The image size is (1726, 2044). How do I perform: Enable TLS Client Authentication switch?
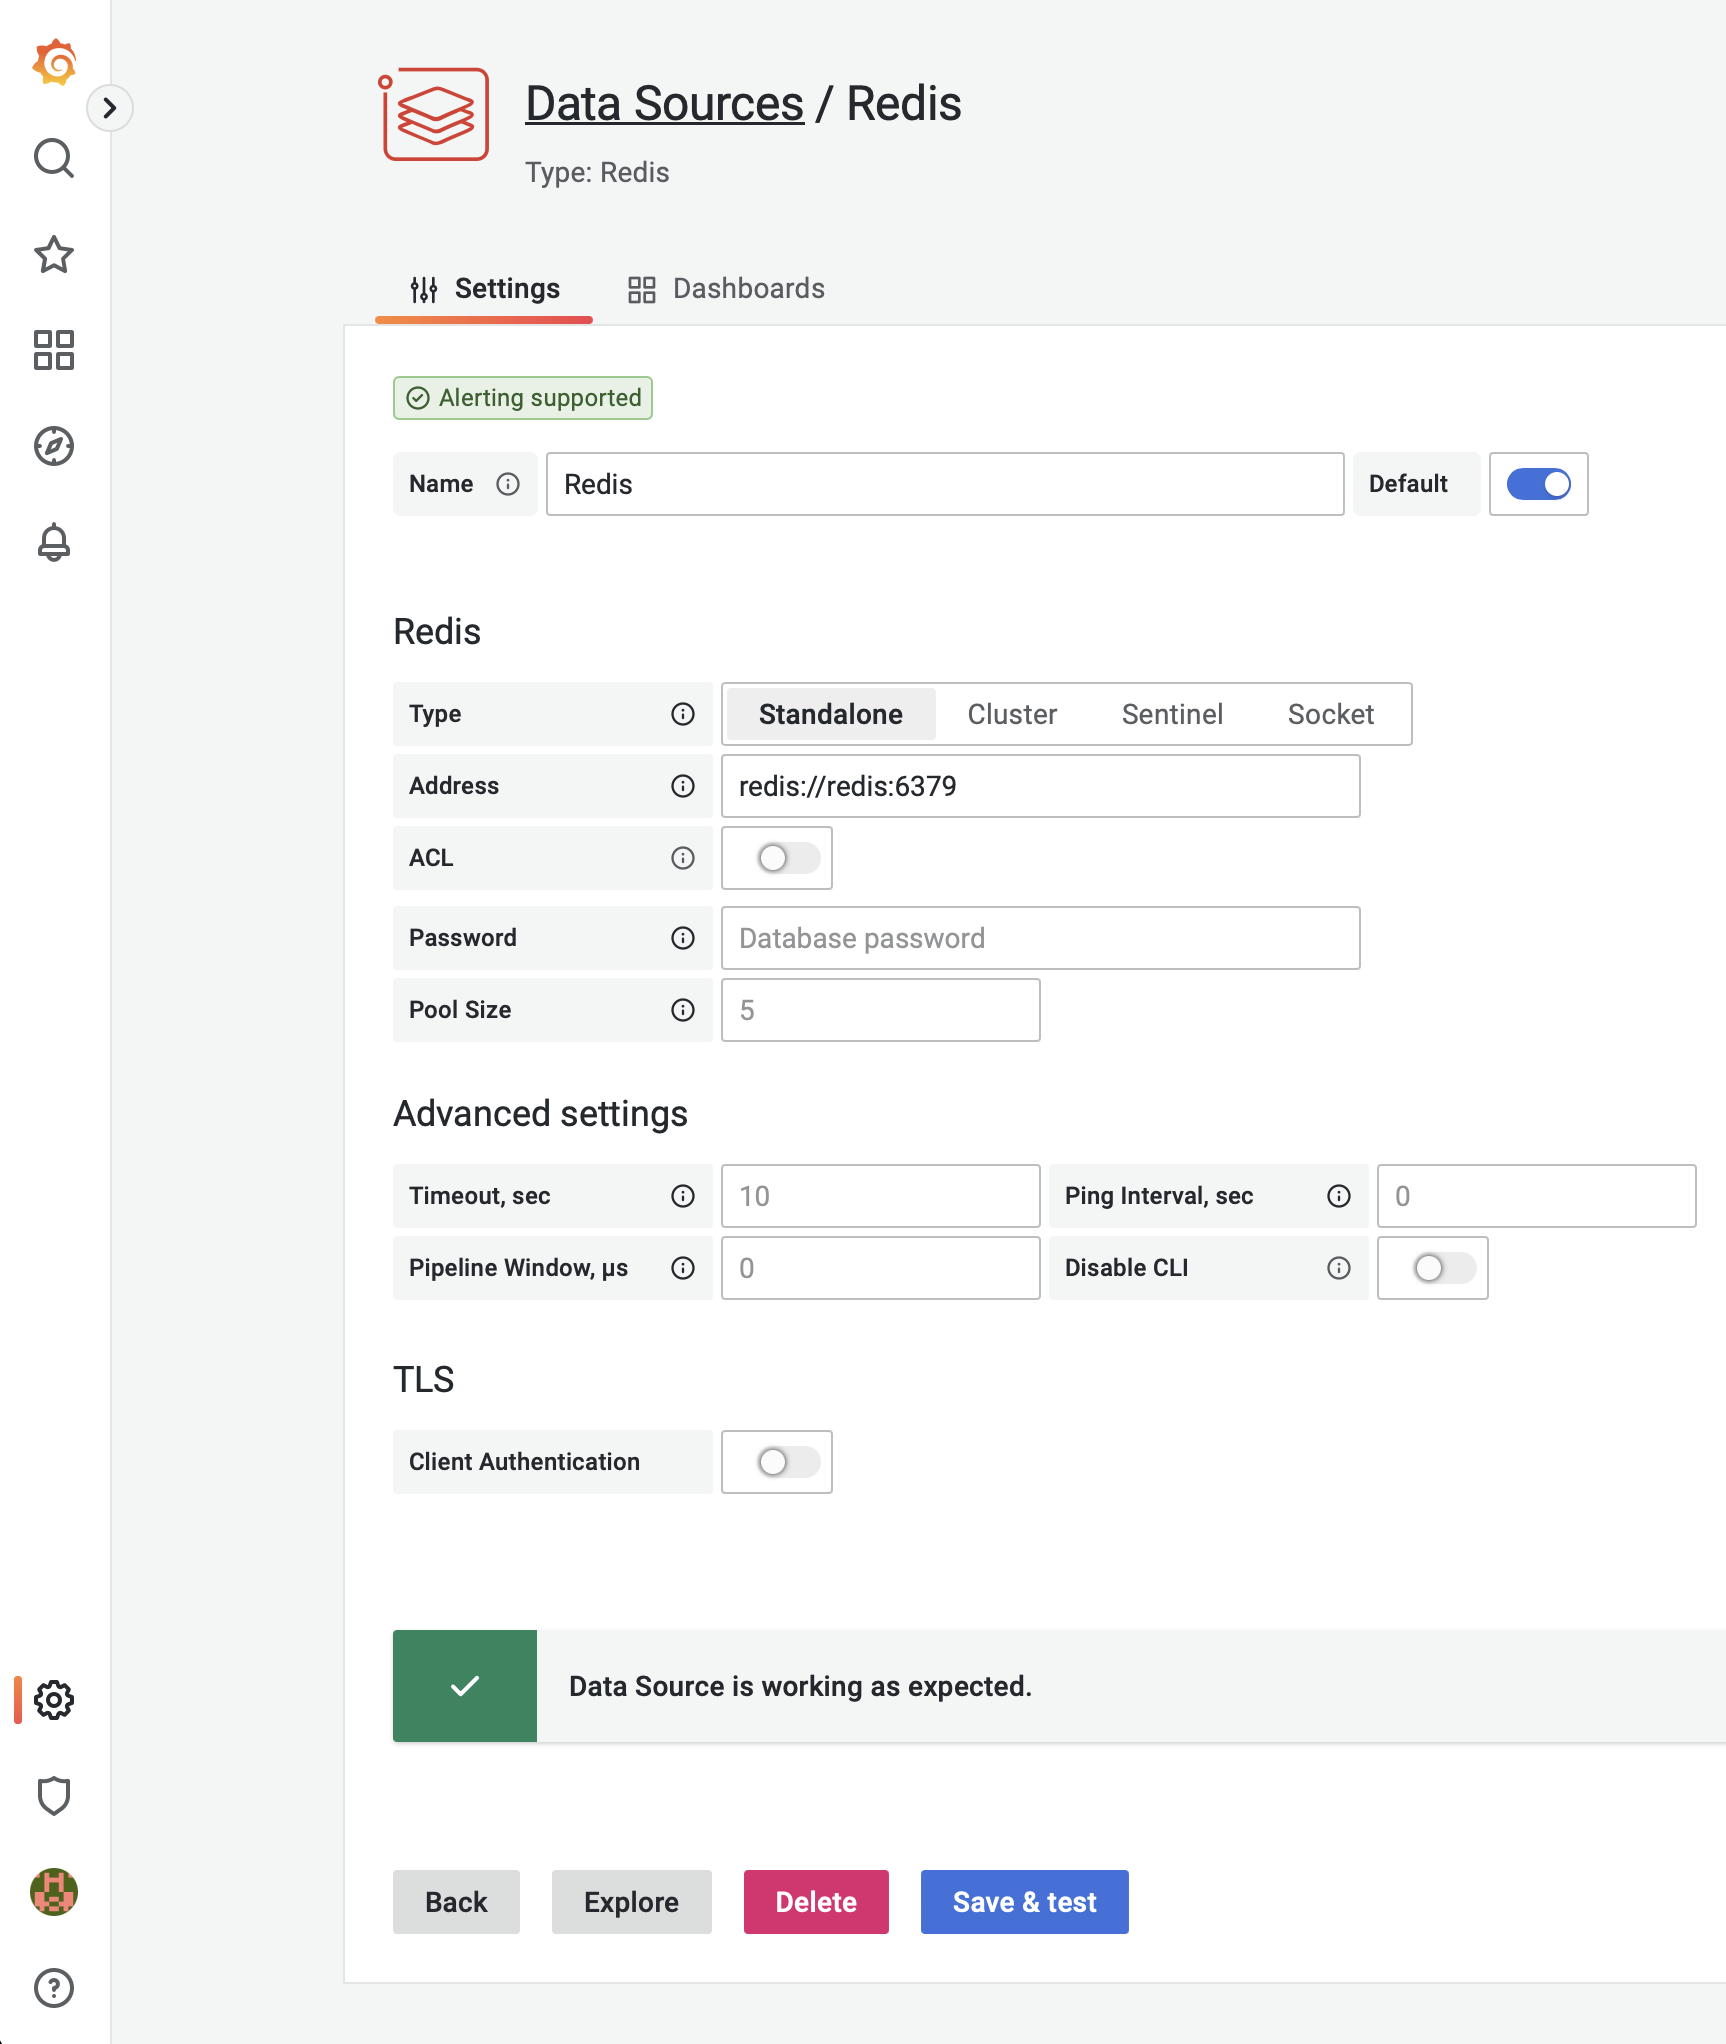[788, 1462]
